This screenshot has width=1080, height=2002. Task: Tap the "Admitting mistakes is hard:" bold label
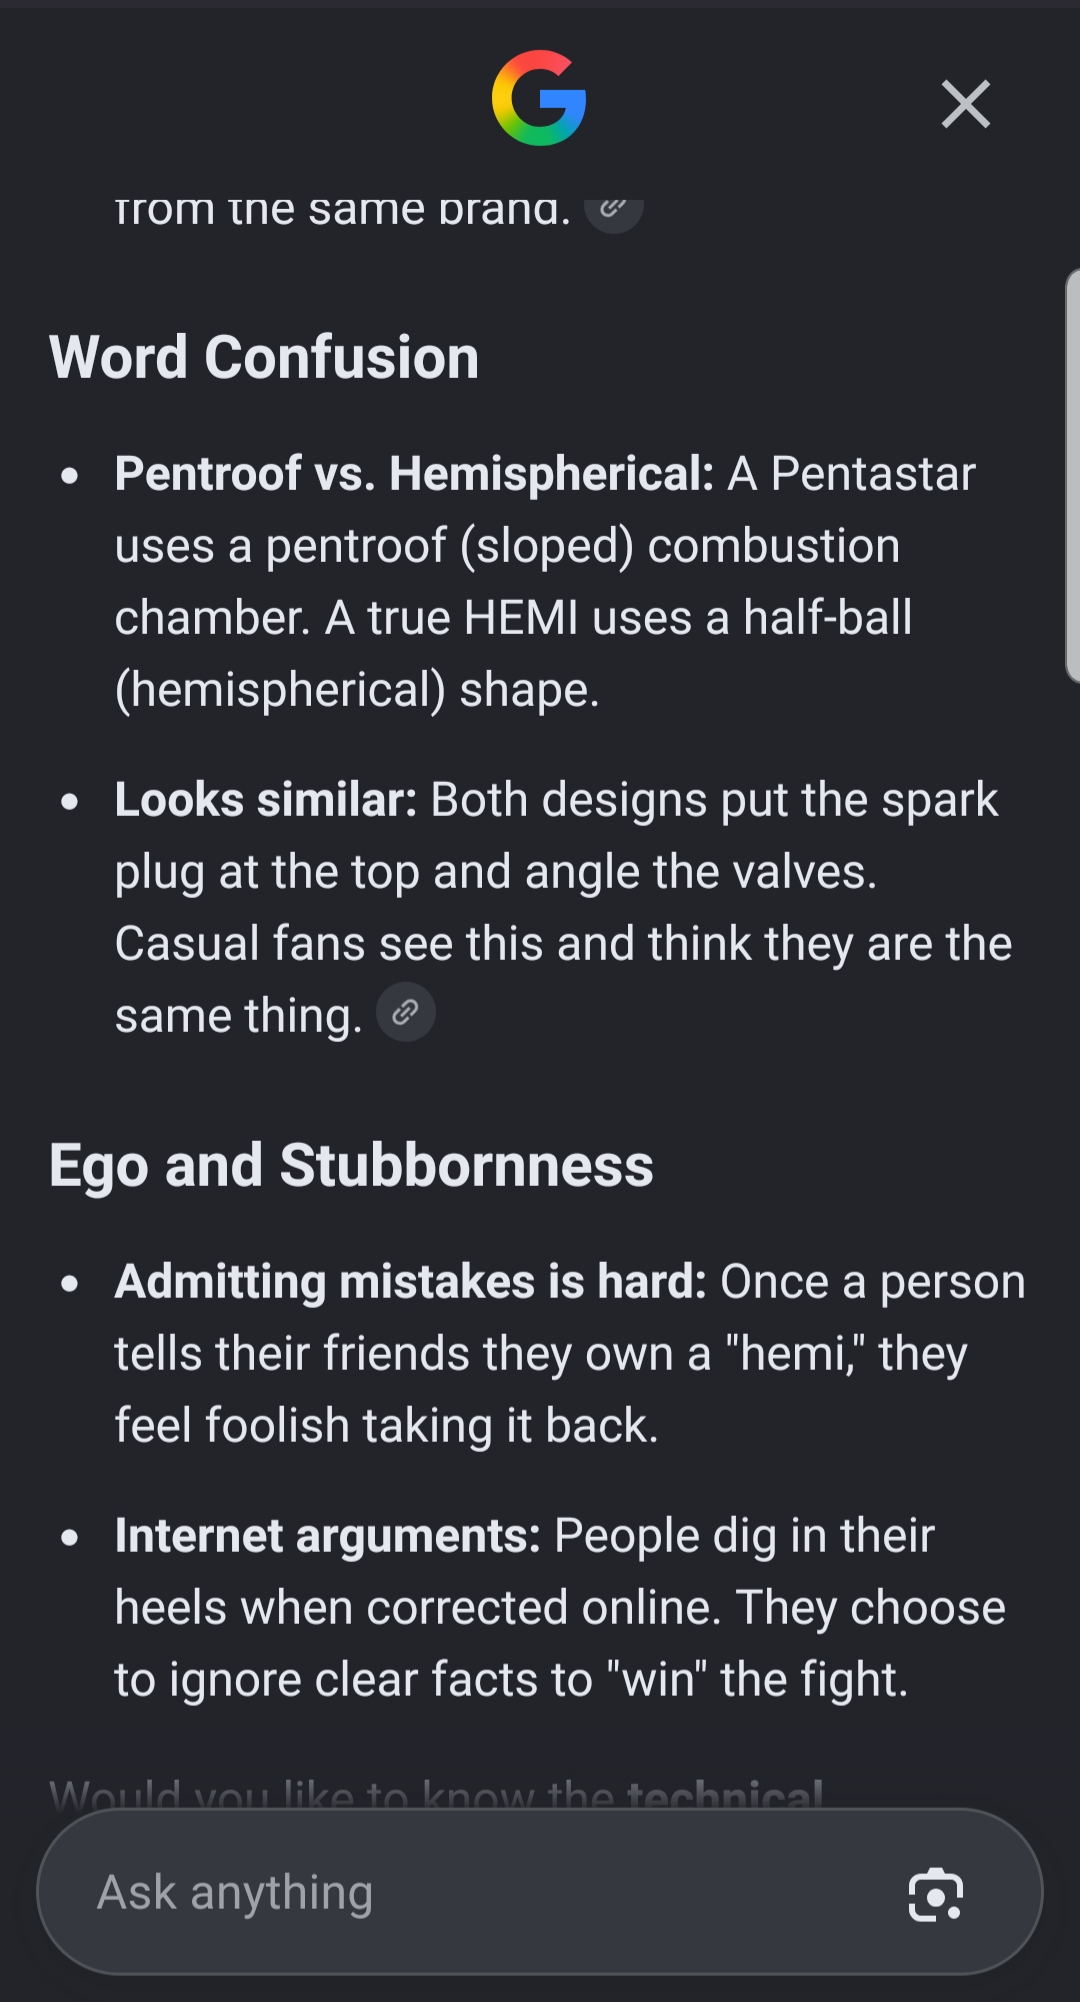pyautogui.click(x=411, y=1281)
